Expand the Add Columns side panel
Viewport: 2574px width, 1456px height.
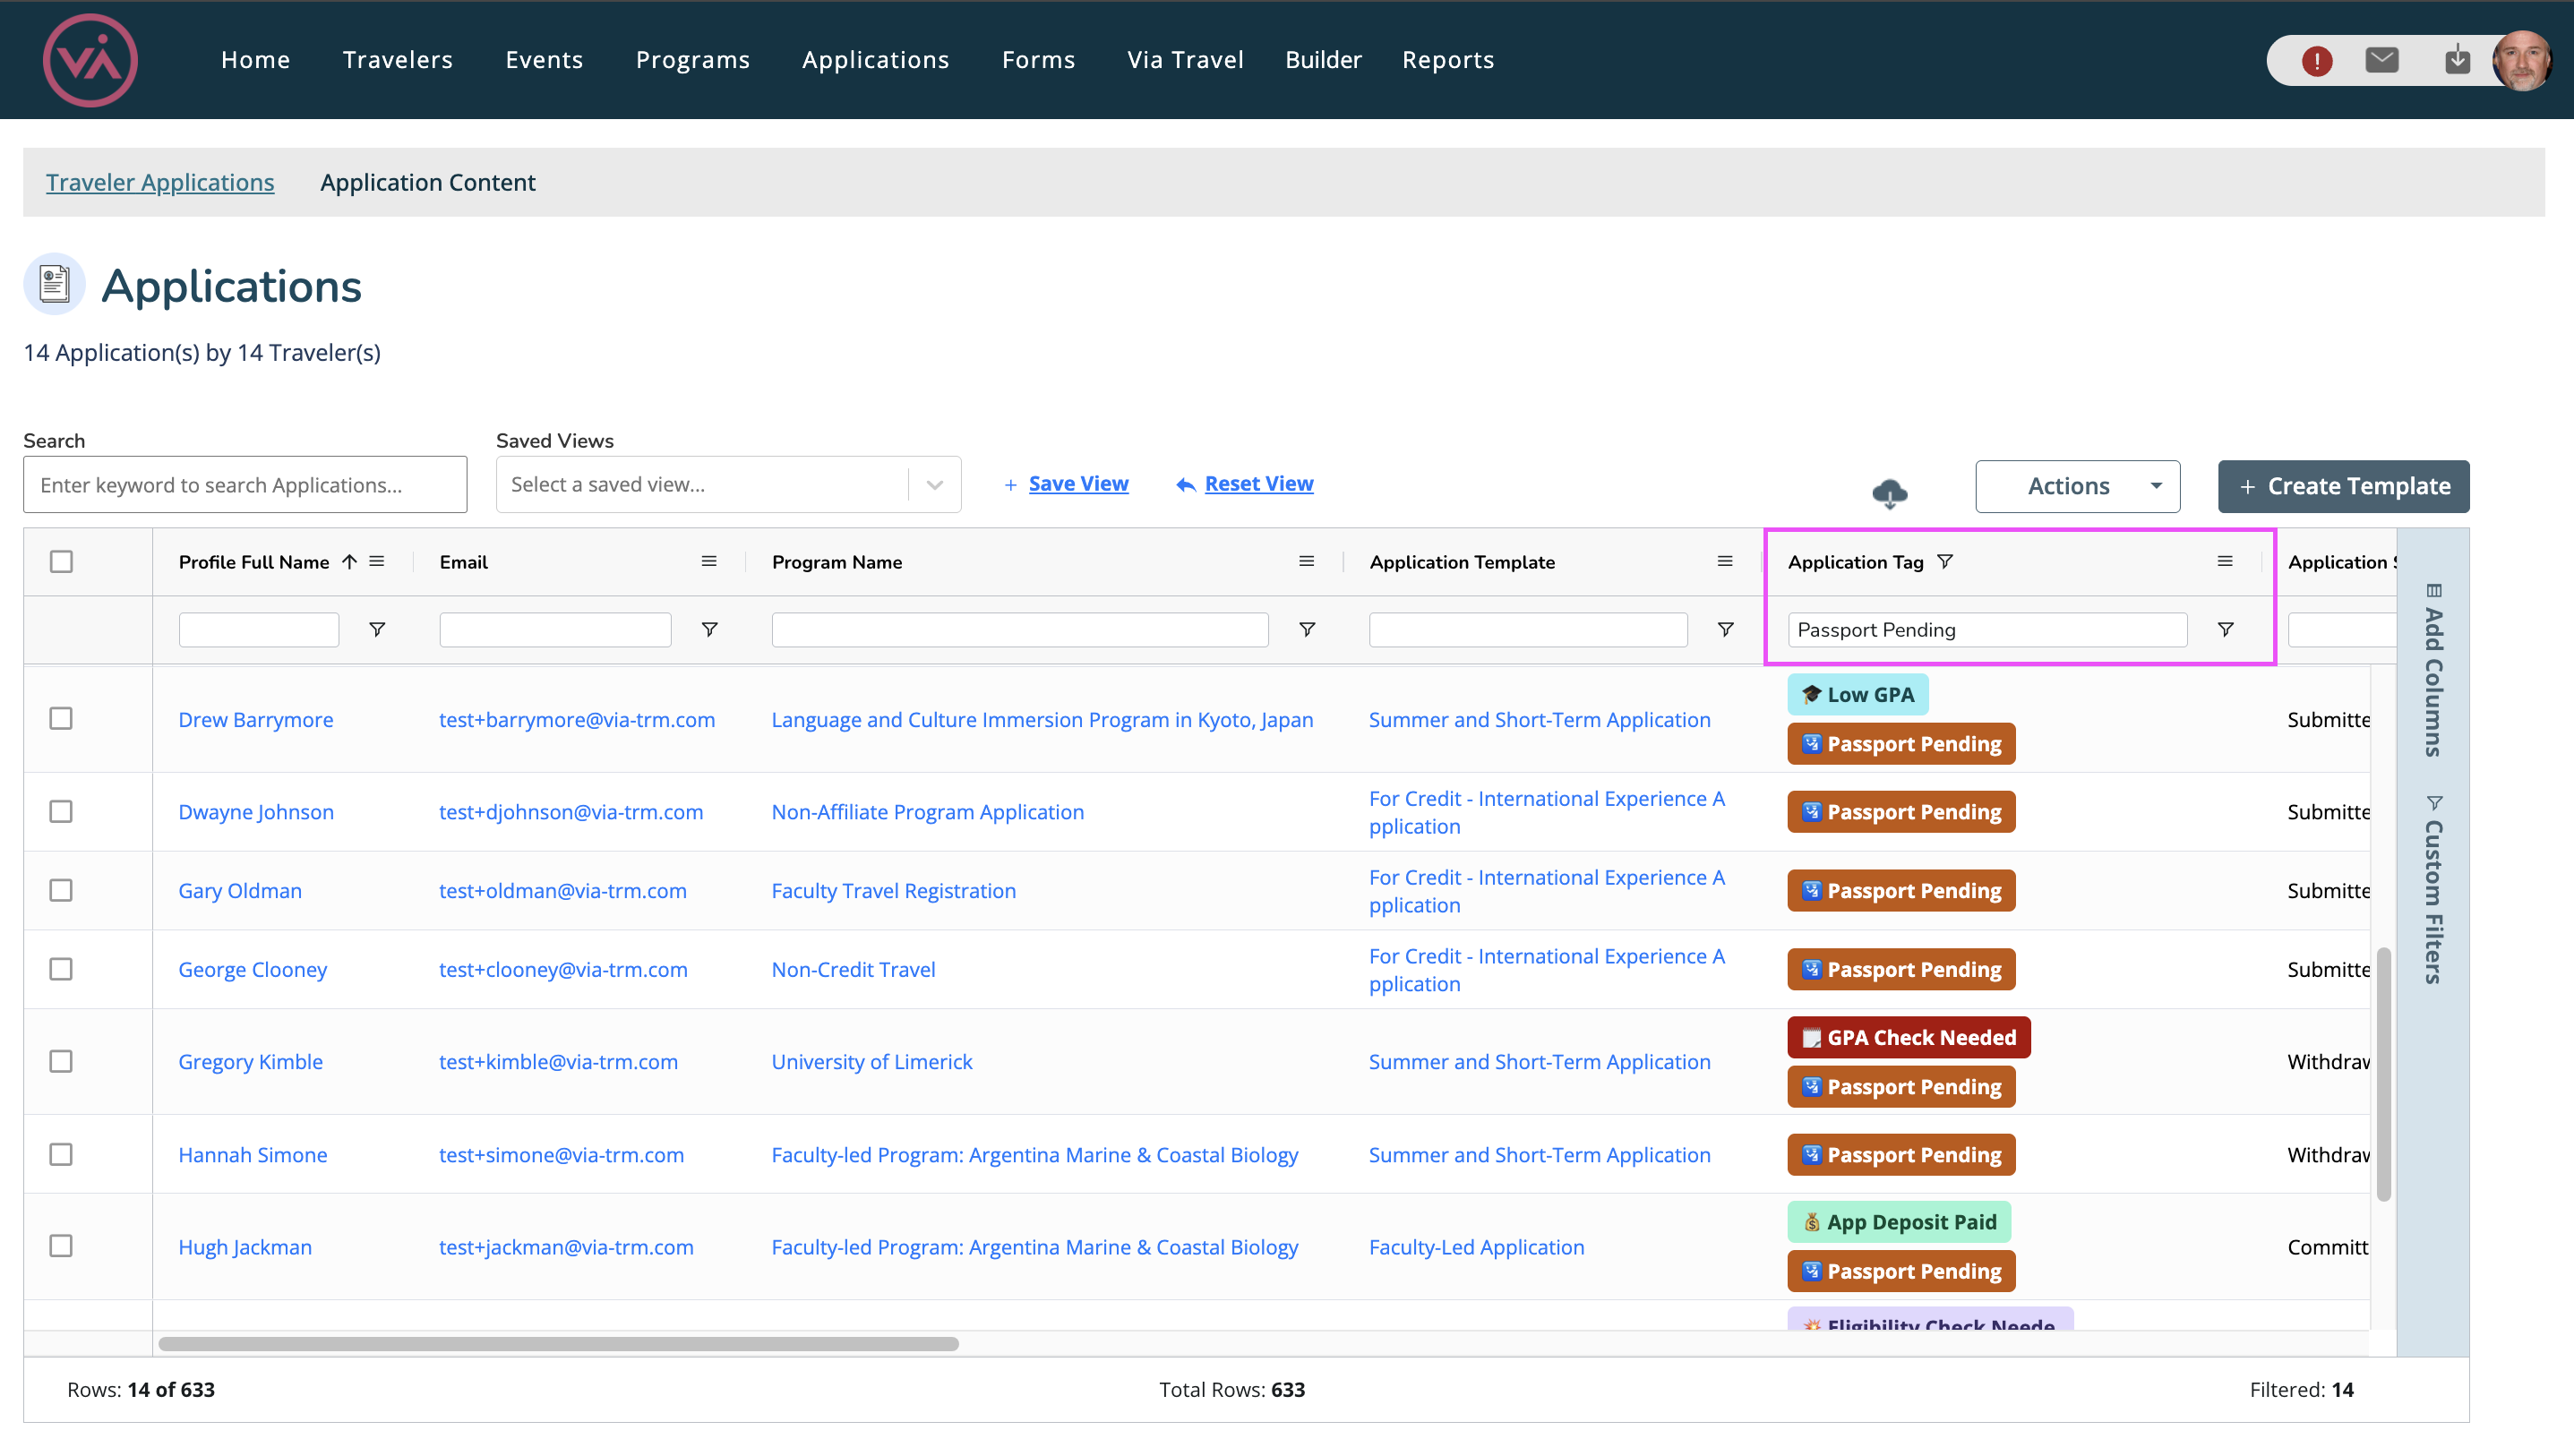coord(2433,670)
